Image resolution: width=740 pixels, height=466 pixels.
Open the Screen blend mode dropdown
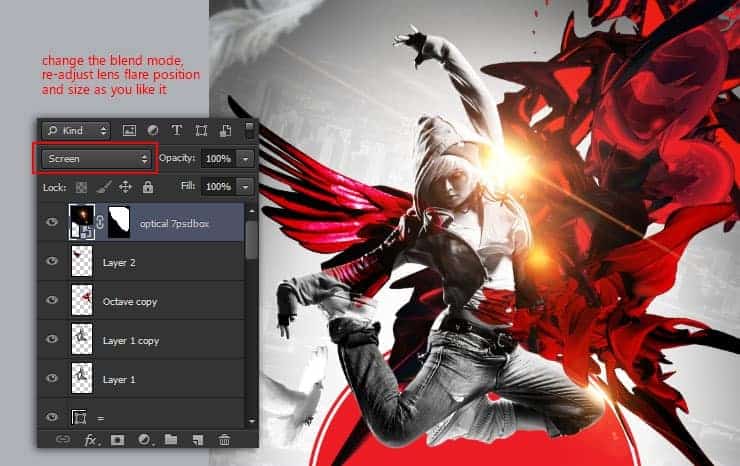97,159
